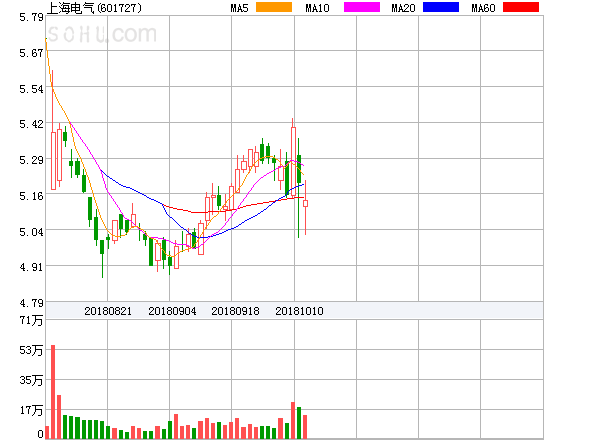Click the 17万 volume axis label

[31, 411]
